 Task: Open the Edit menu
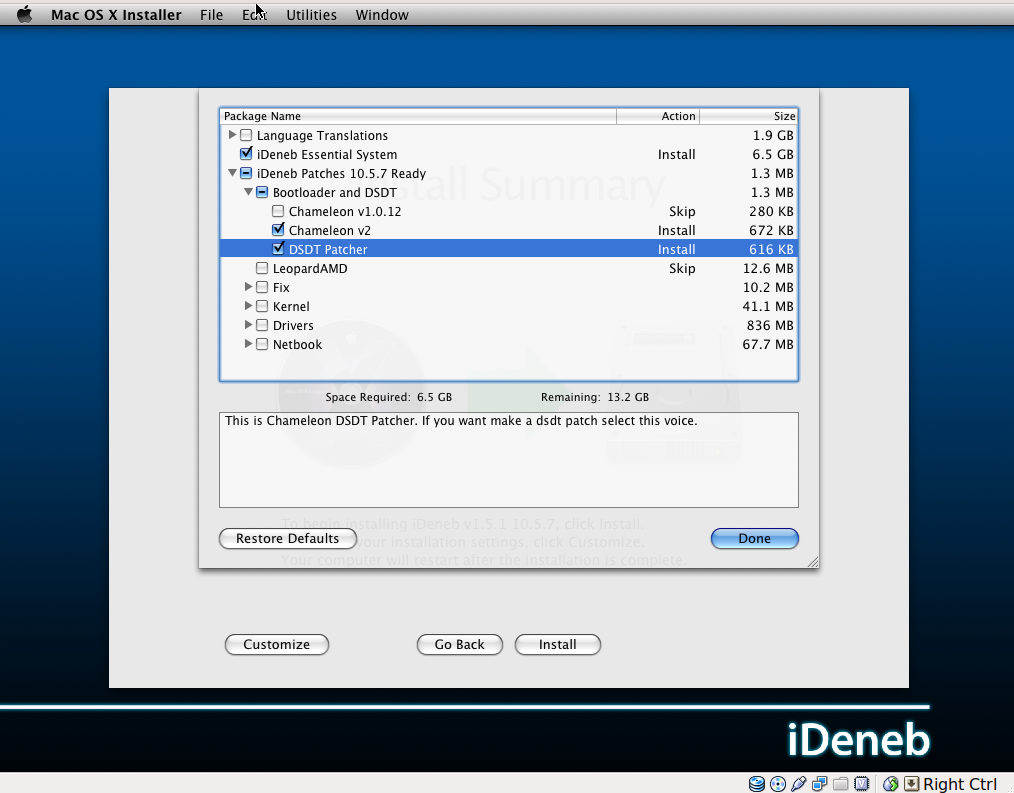click(254, 15)
